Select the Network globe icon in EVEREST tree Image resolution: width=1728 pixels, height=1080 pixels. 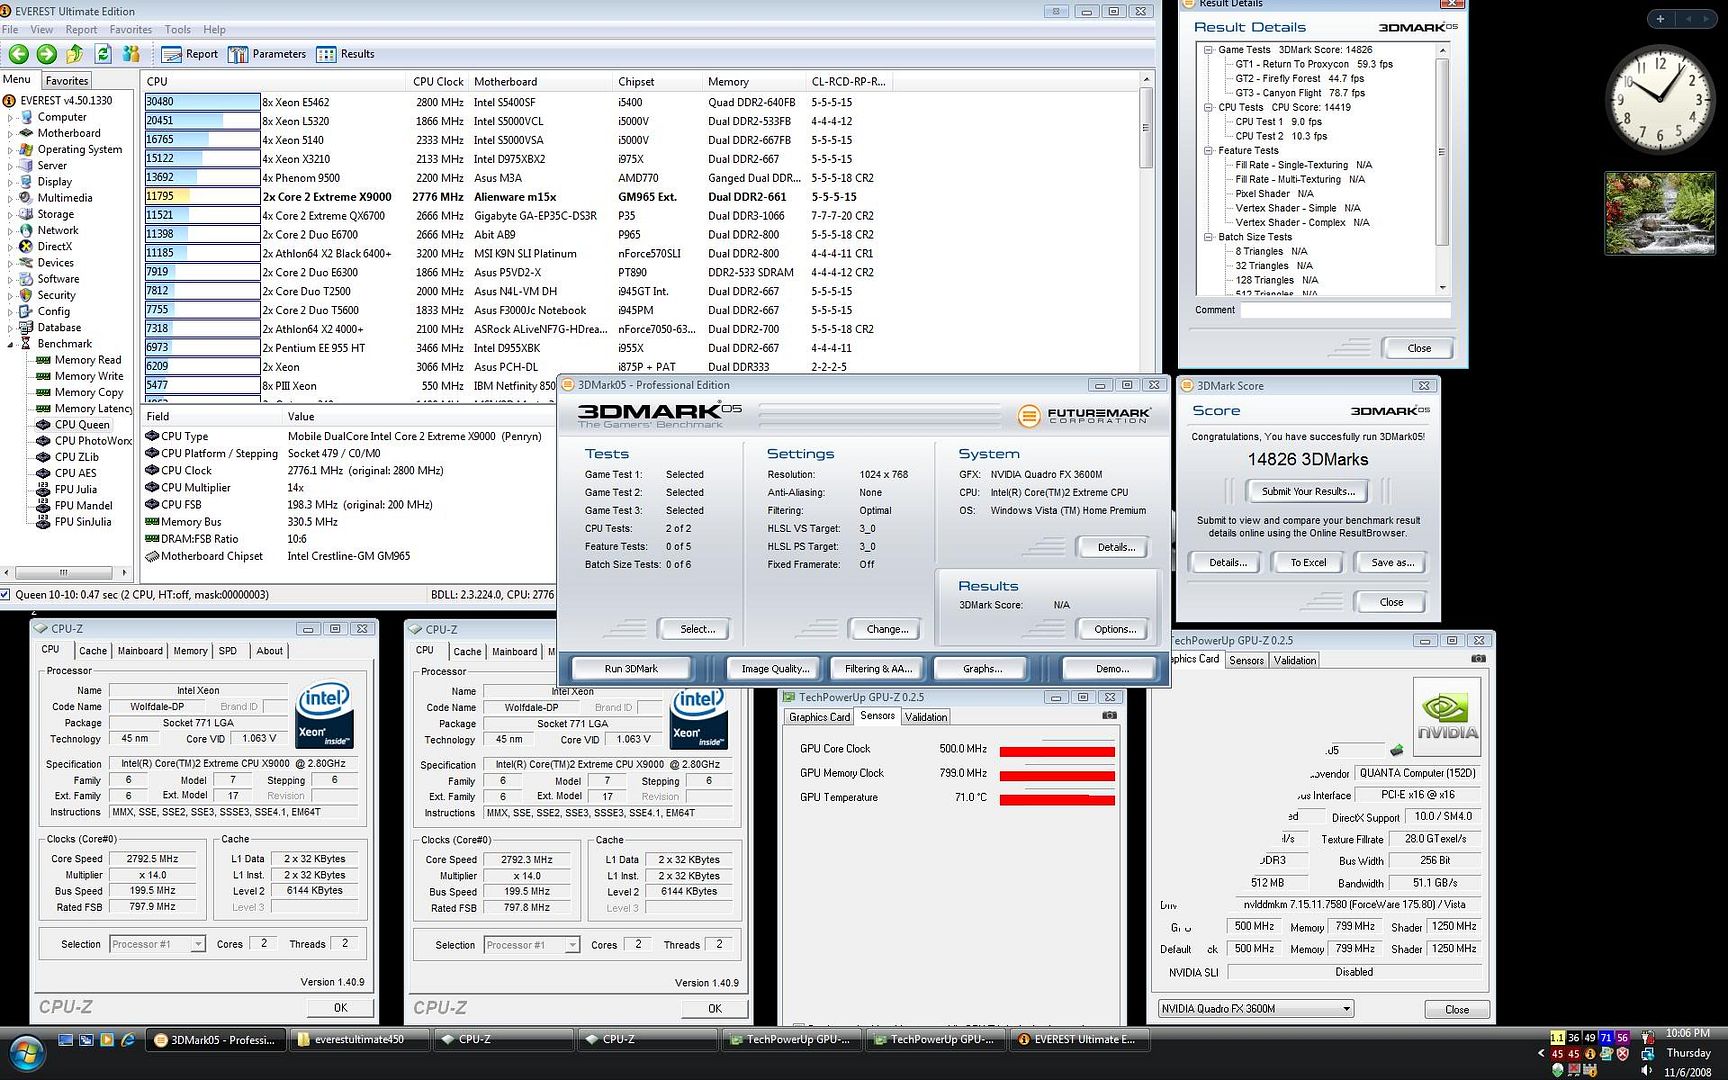(27, 230)
